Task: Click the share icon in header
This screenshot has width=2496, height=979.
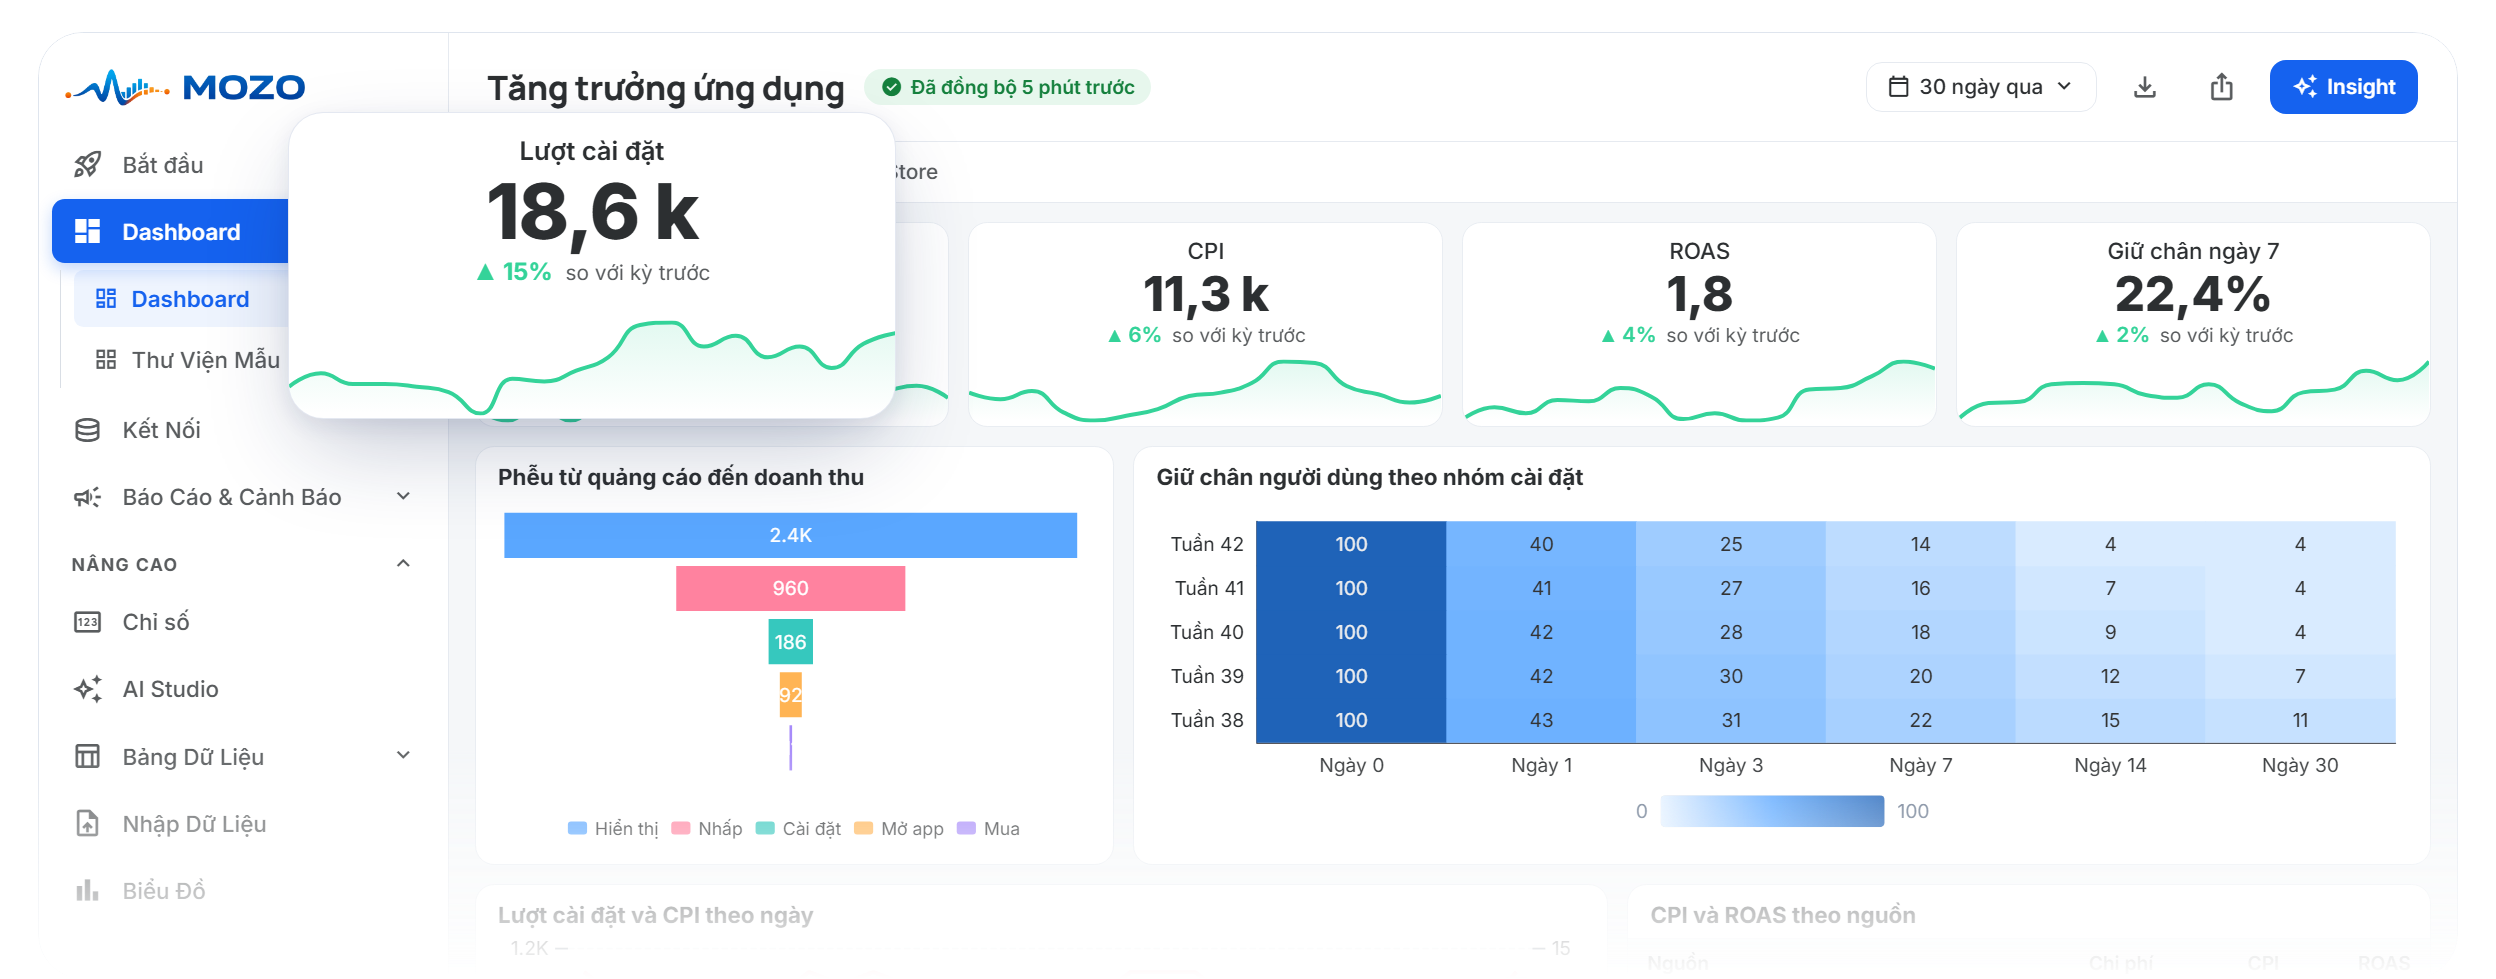Action: point(2221,87)
